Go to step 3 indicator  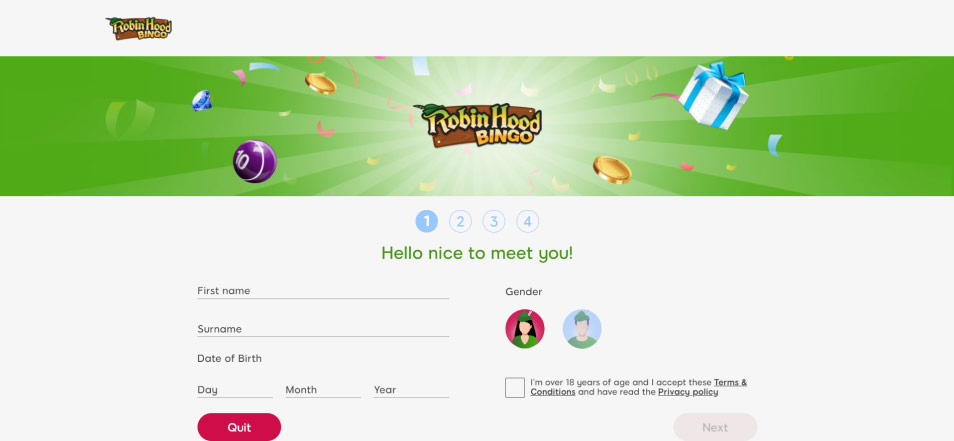(494, 221)
